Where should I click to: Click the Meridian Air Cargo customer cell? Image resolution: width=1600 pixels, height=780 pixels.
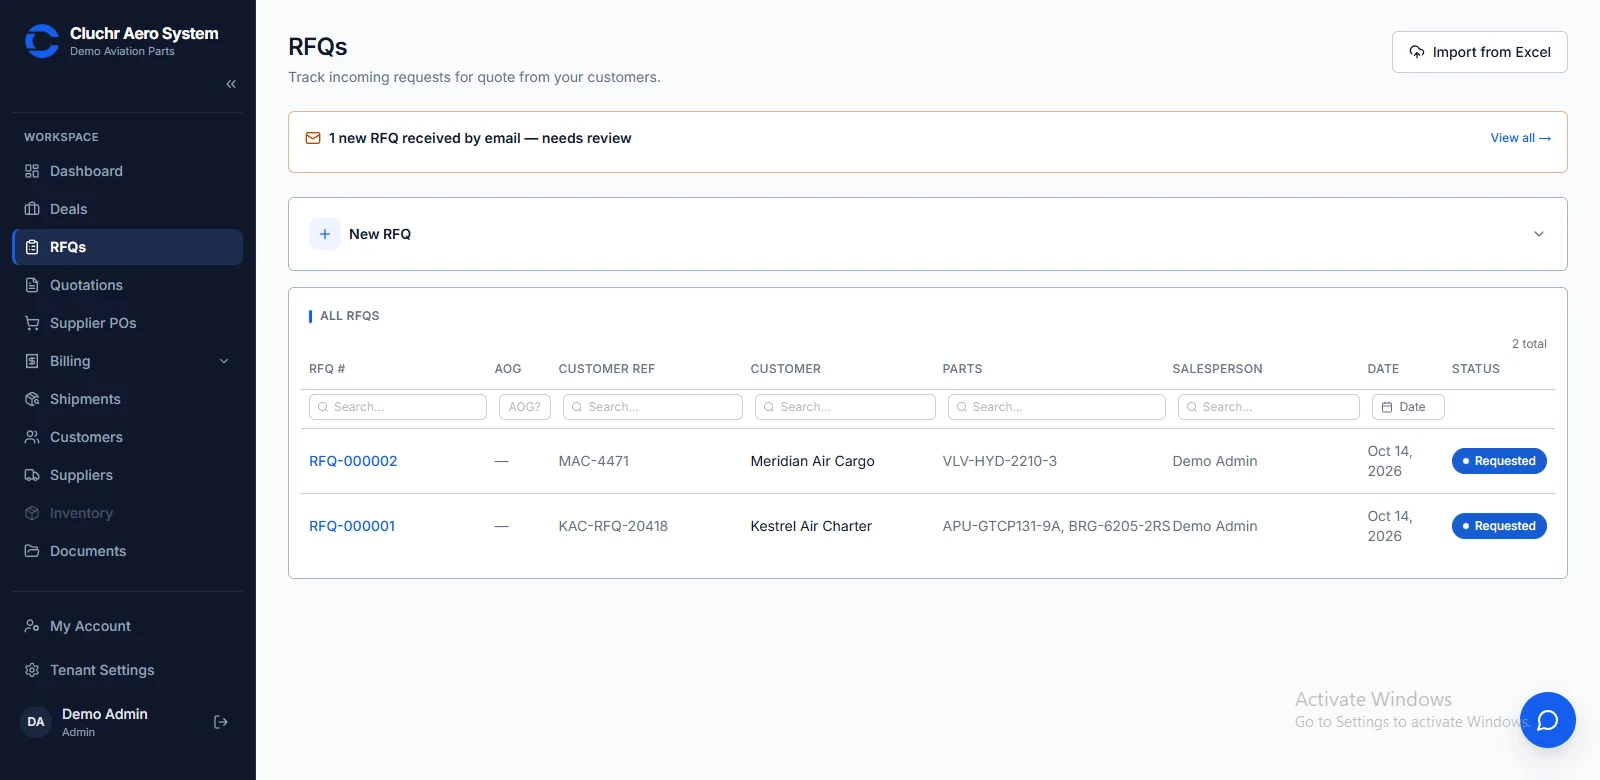pyautogui.click(x=813, y=461)
